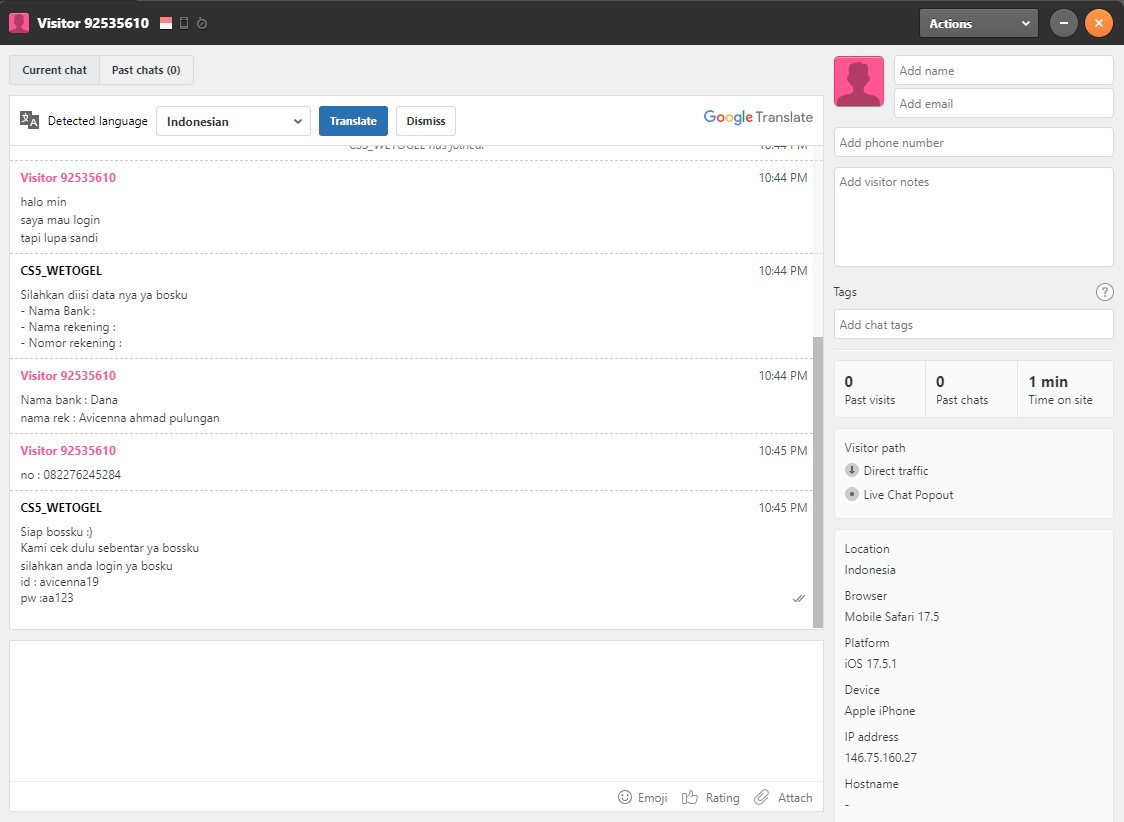This screenshot has width=1124, height=822.
Task: Open the Emoji picker
Action: click(x=642, y=798)
